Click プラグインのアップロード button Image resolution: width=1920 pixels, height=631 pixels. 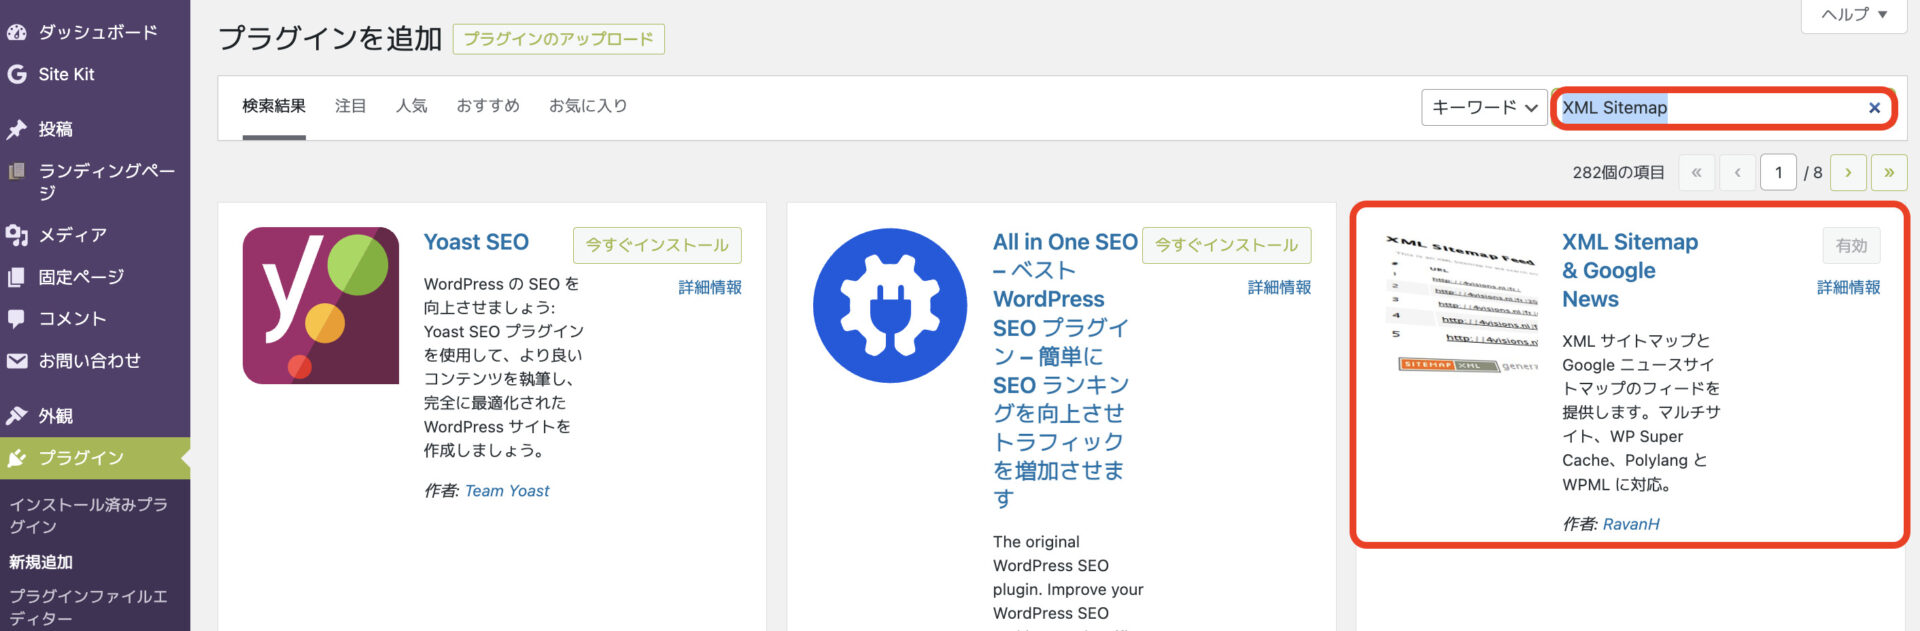558,39
